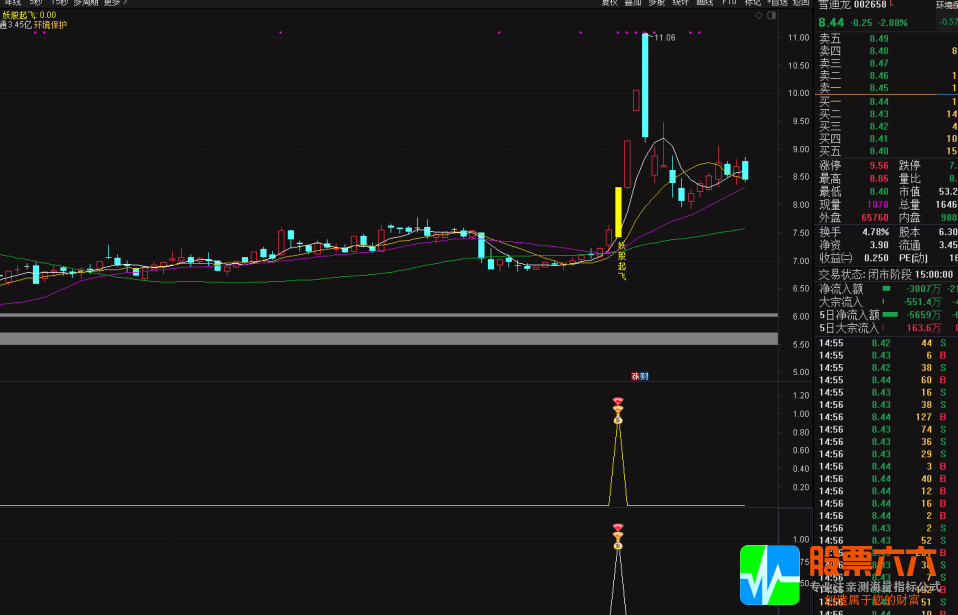This screenshot has width=958, height=615.
Task: Click the red 涨 tag below the chart
Action: coord(634,376)
